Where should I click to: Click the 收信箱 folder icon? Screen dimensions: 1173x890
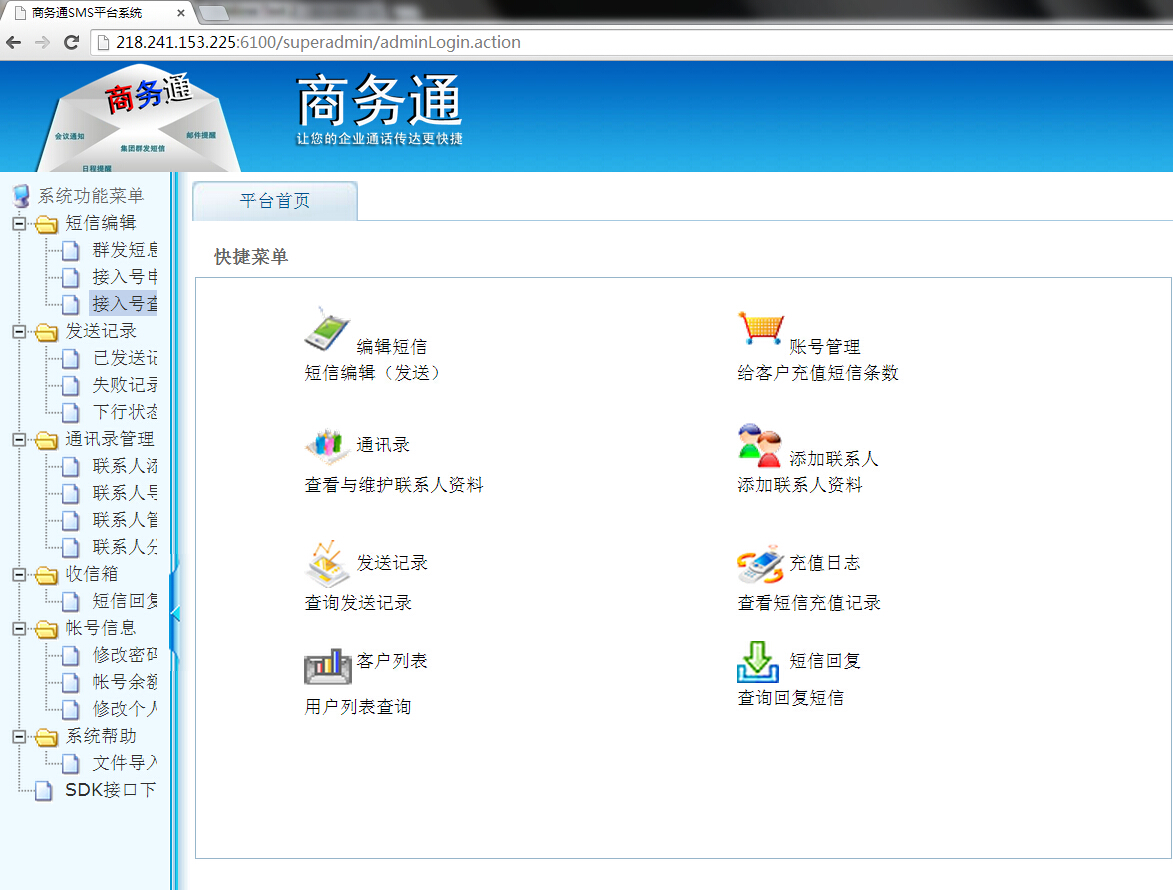46,574
